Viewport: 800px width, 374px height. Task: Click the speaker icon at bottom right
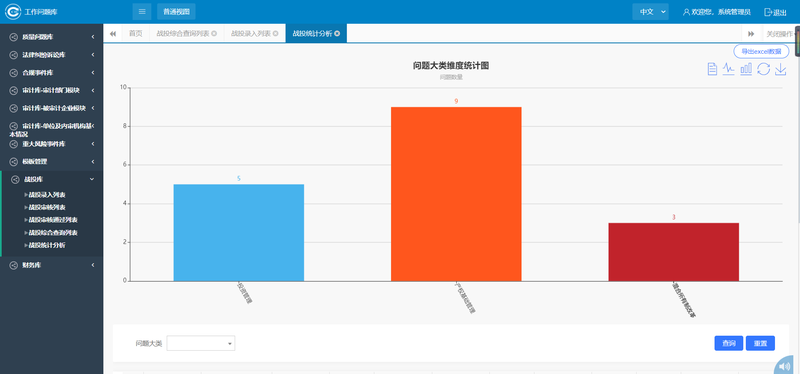pos(786,366)
